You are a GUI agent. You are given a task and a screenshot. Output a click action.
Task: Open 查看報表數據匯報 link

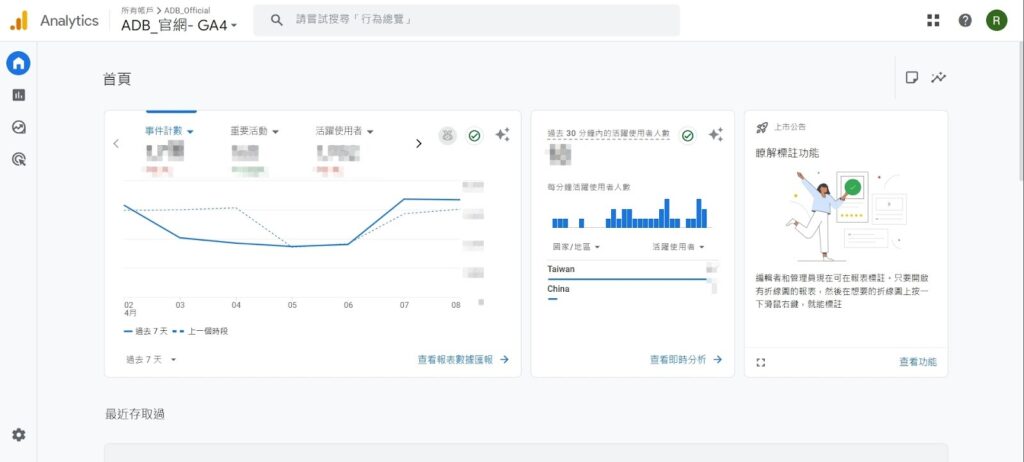[x=464, y=359]
